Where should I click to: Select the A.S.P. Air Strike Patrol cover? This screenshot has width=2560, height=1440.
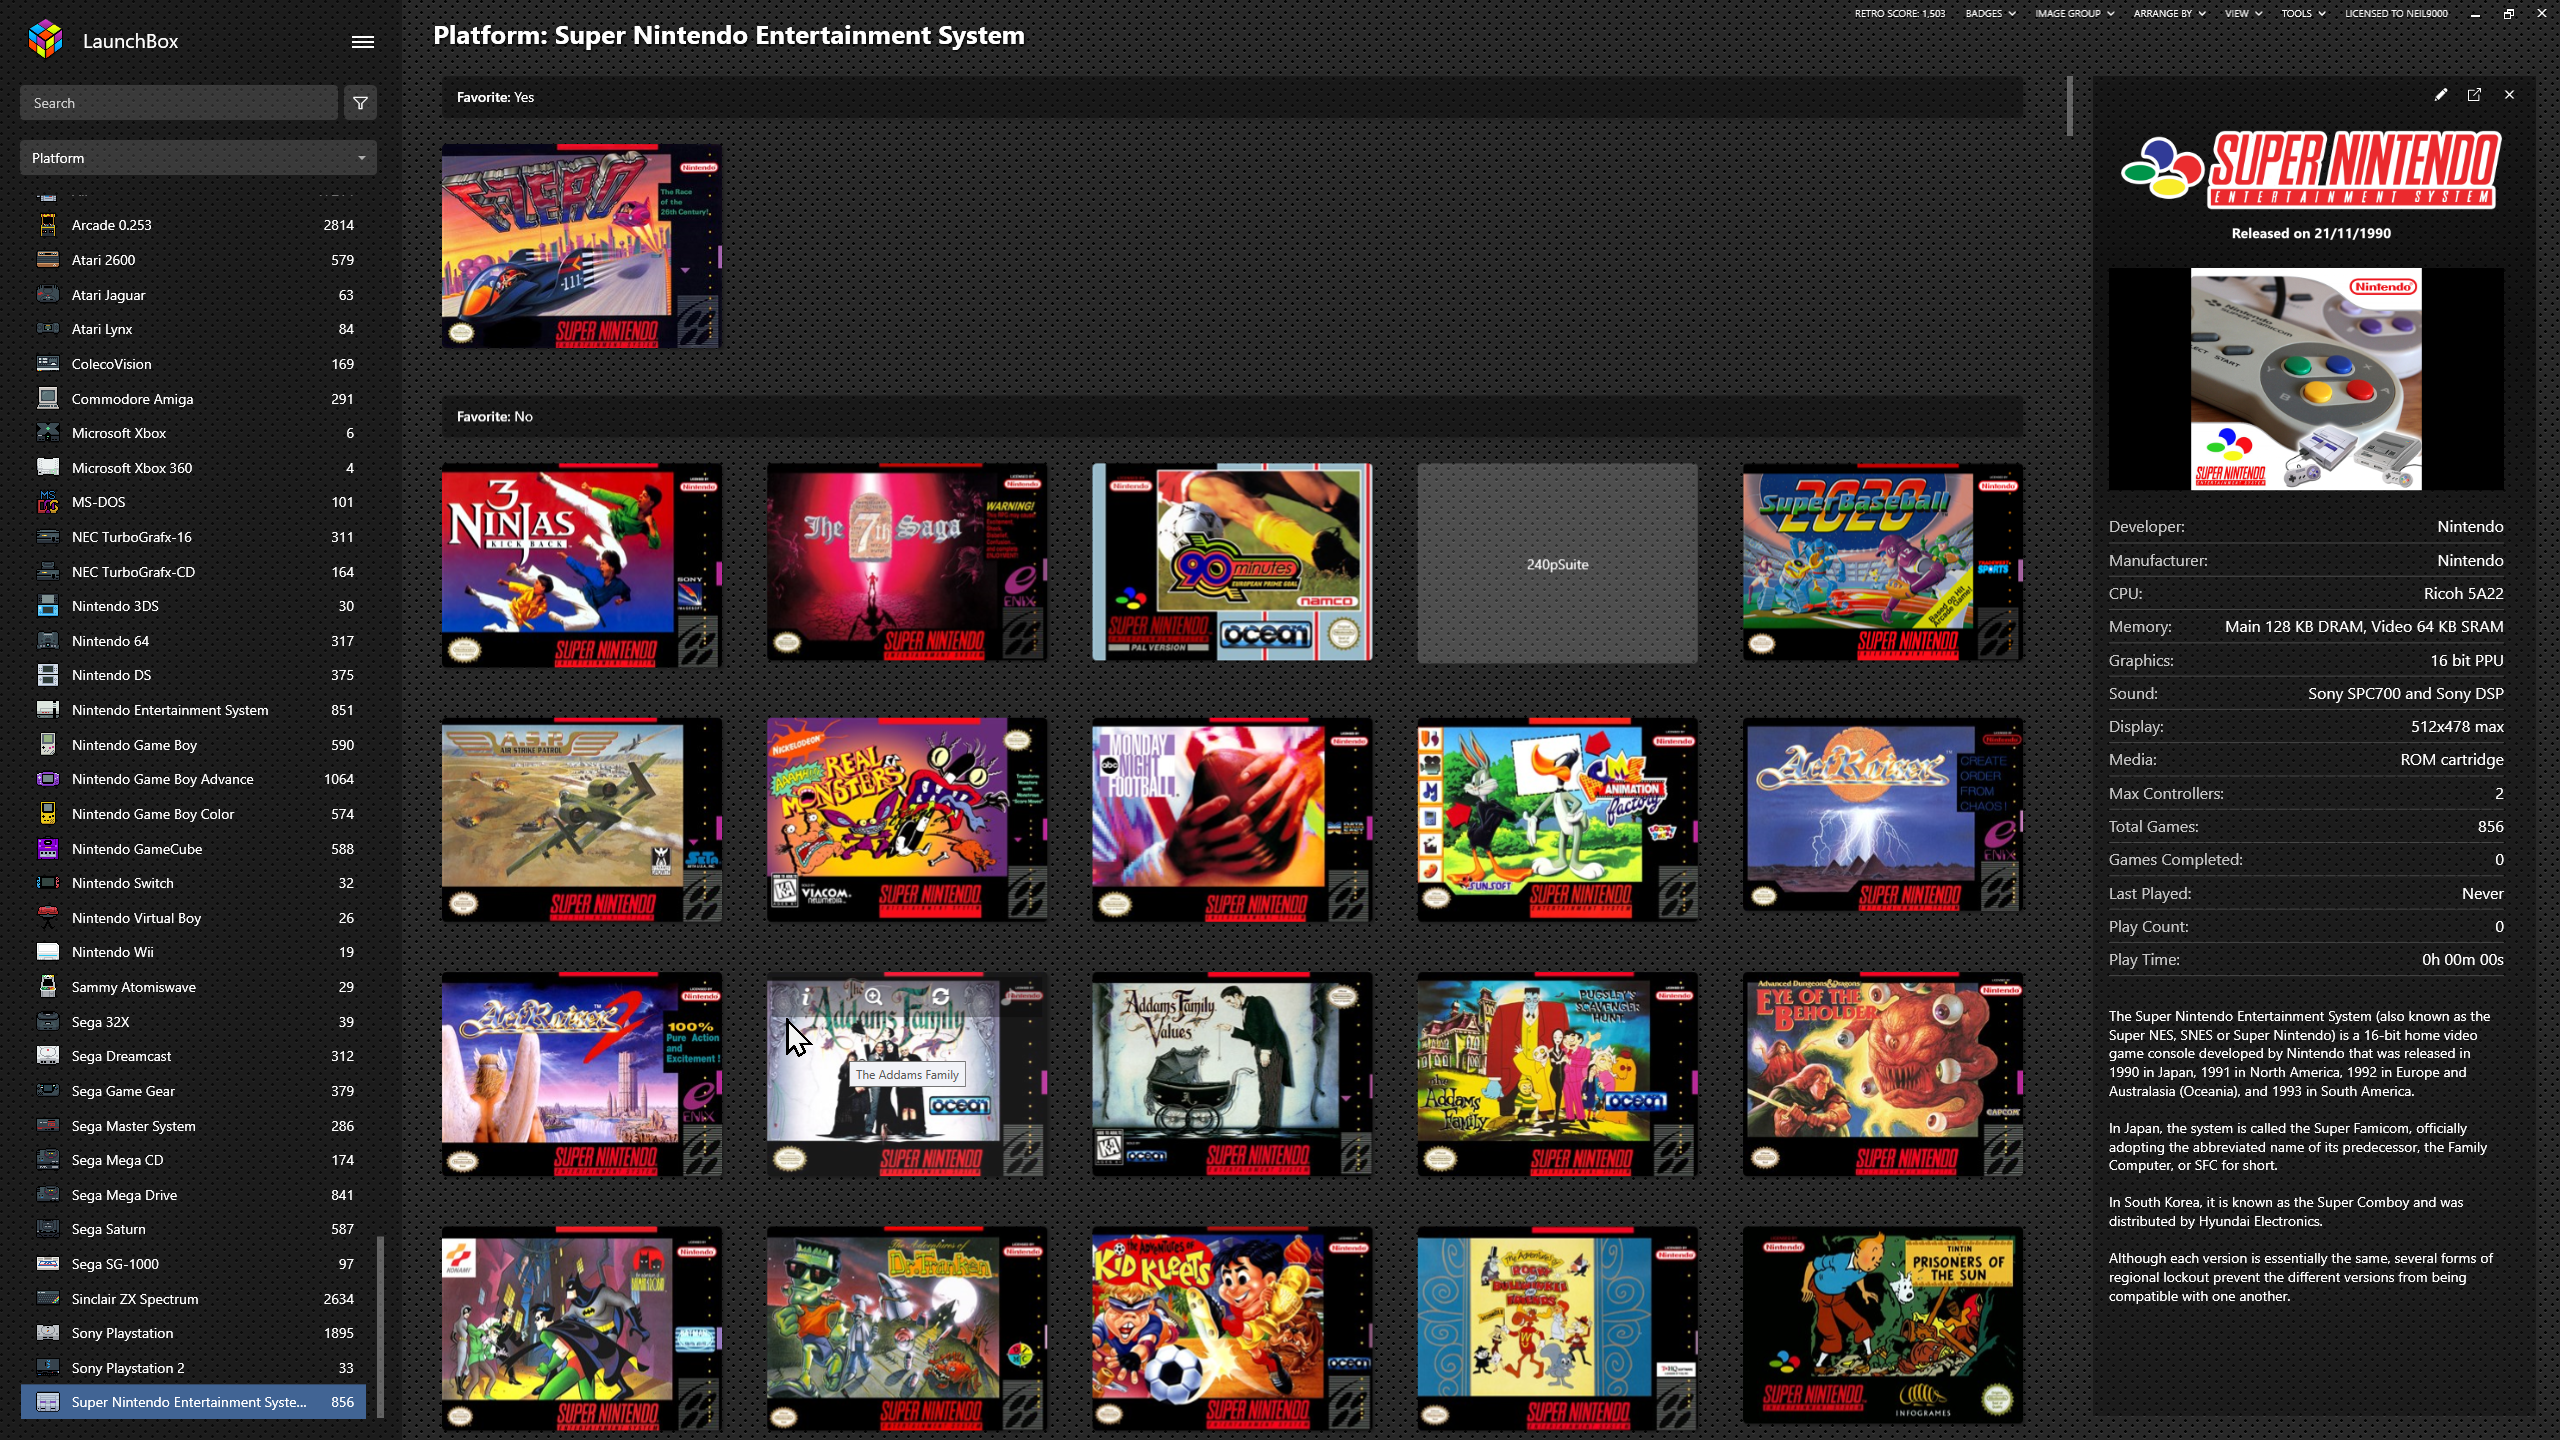(x=582, y=820)
